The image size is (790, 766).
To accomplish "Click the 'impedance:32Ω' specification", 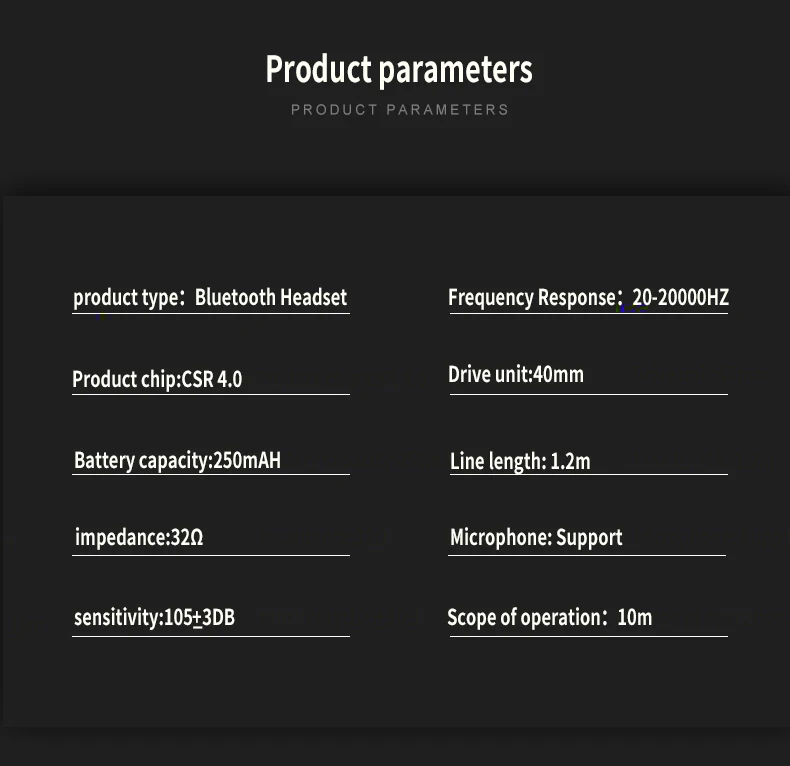I will click(x=139, y=538).
